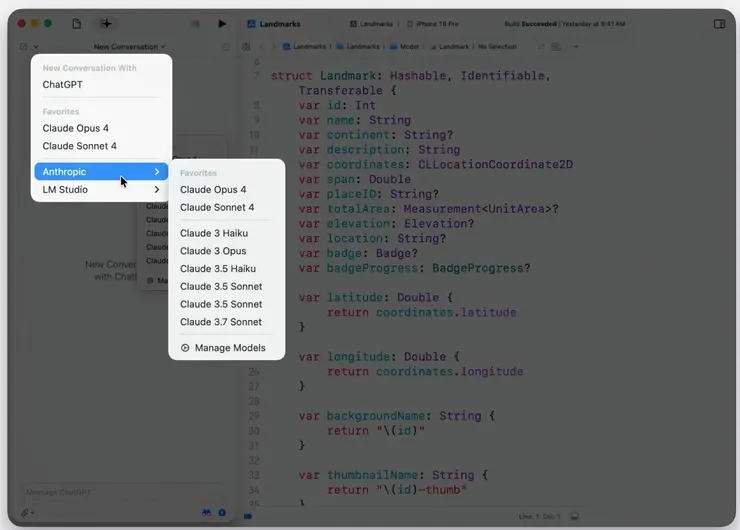The image size is (740, 530).
Task: Click the 'backgroundName' variable
Action: [x=376, y=416]
